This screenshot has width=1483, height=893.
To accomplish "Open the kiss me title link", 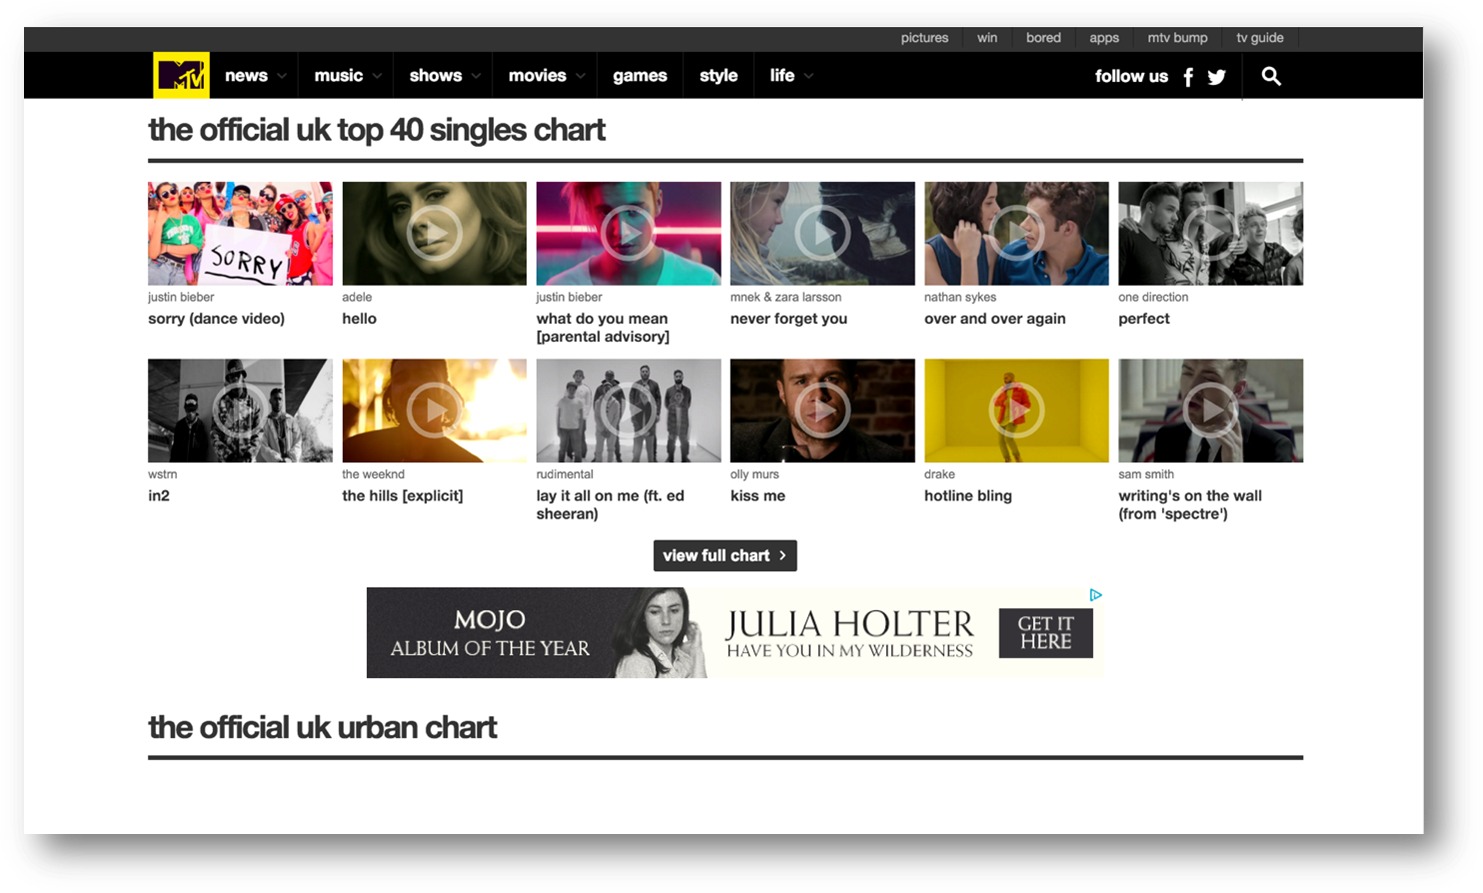I will tap(758, 496).
